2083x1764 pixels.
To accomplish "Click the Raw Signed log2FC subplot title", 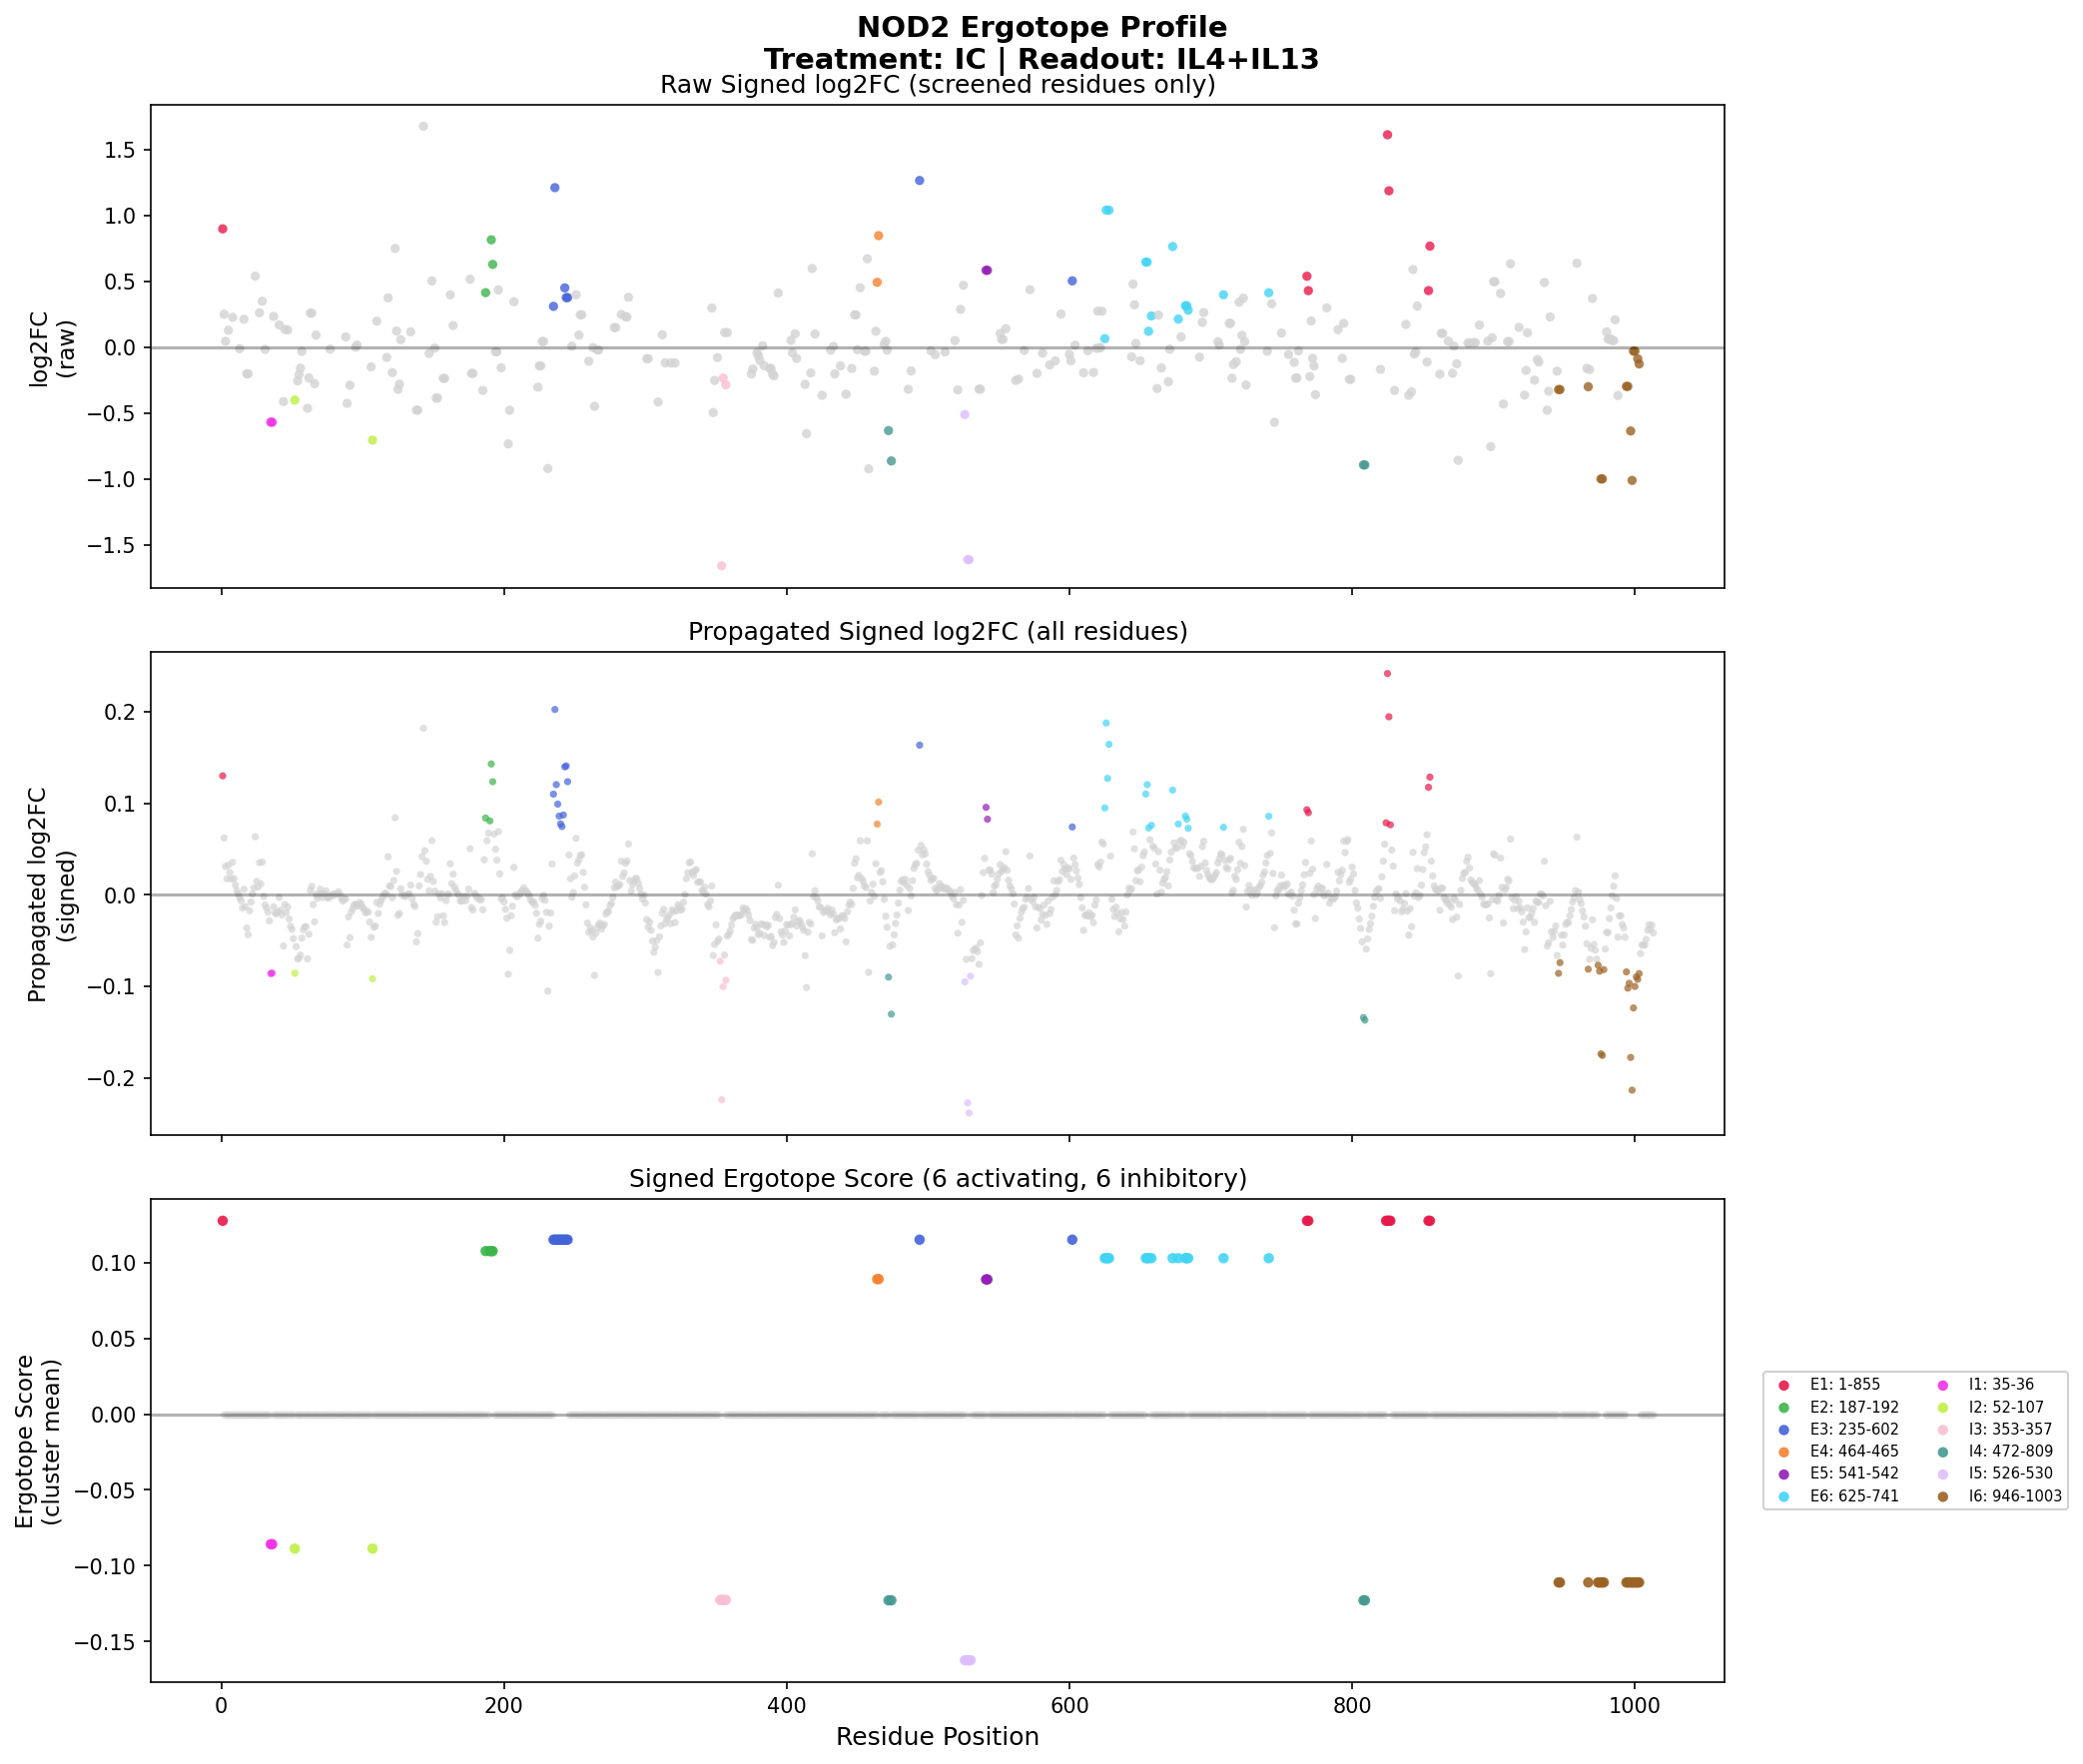I will point(937,85).
